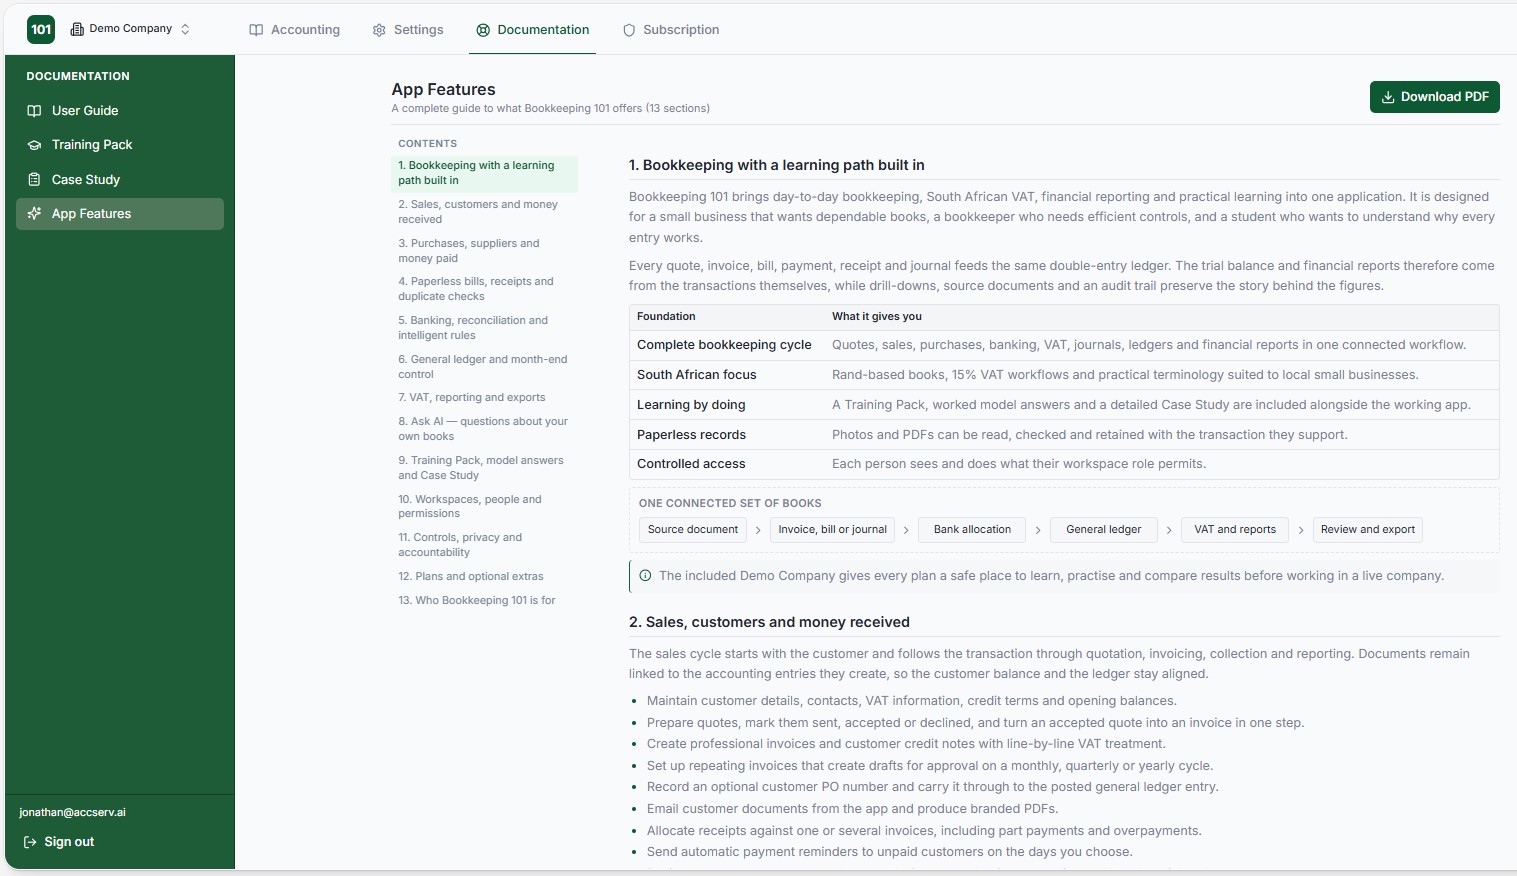Click the download arrow icon on Download PDF
The width and height of the screenshot is (1517, 876).
pyautogui.click(x=1388, y=97)
